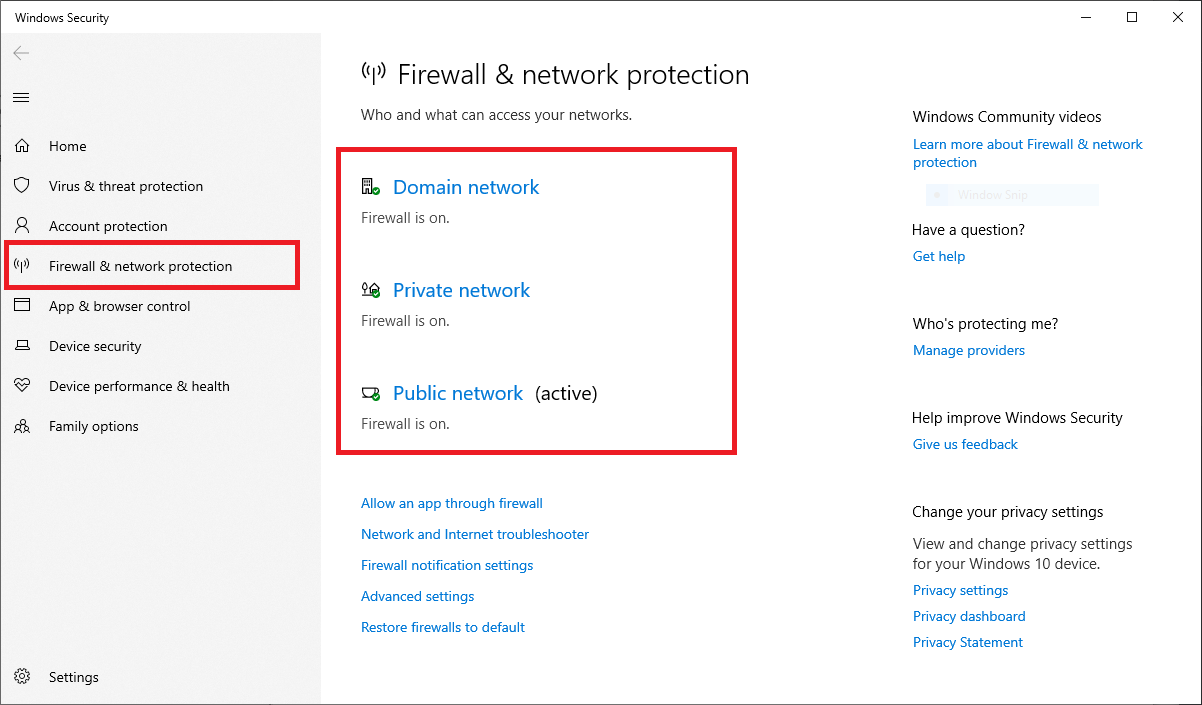Open the Privacy dashboard link
Image resolution: width=1202 pixels, height=705 pixels.
[x=969, y=616]
